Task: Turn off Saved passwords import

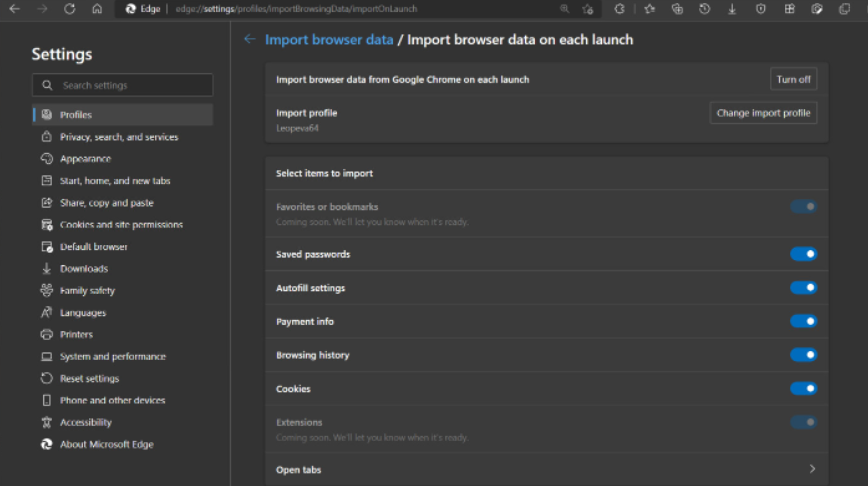Action: pyautogui.click(x=803, y=254)
